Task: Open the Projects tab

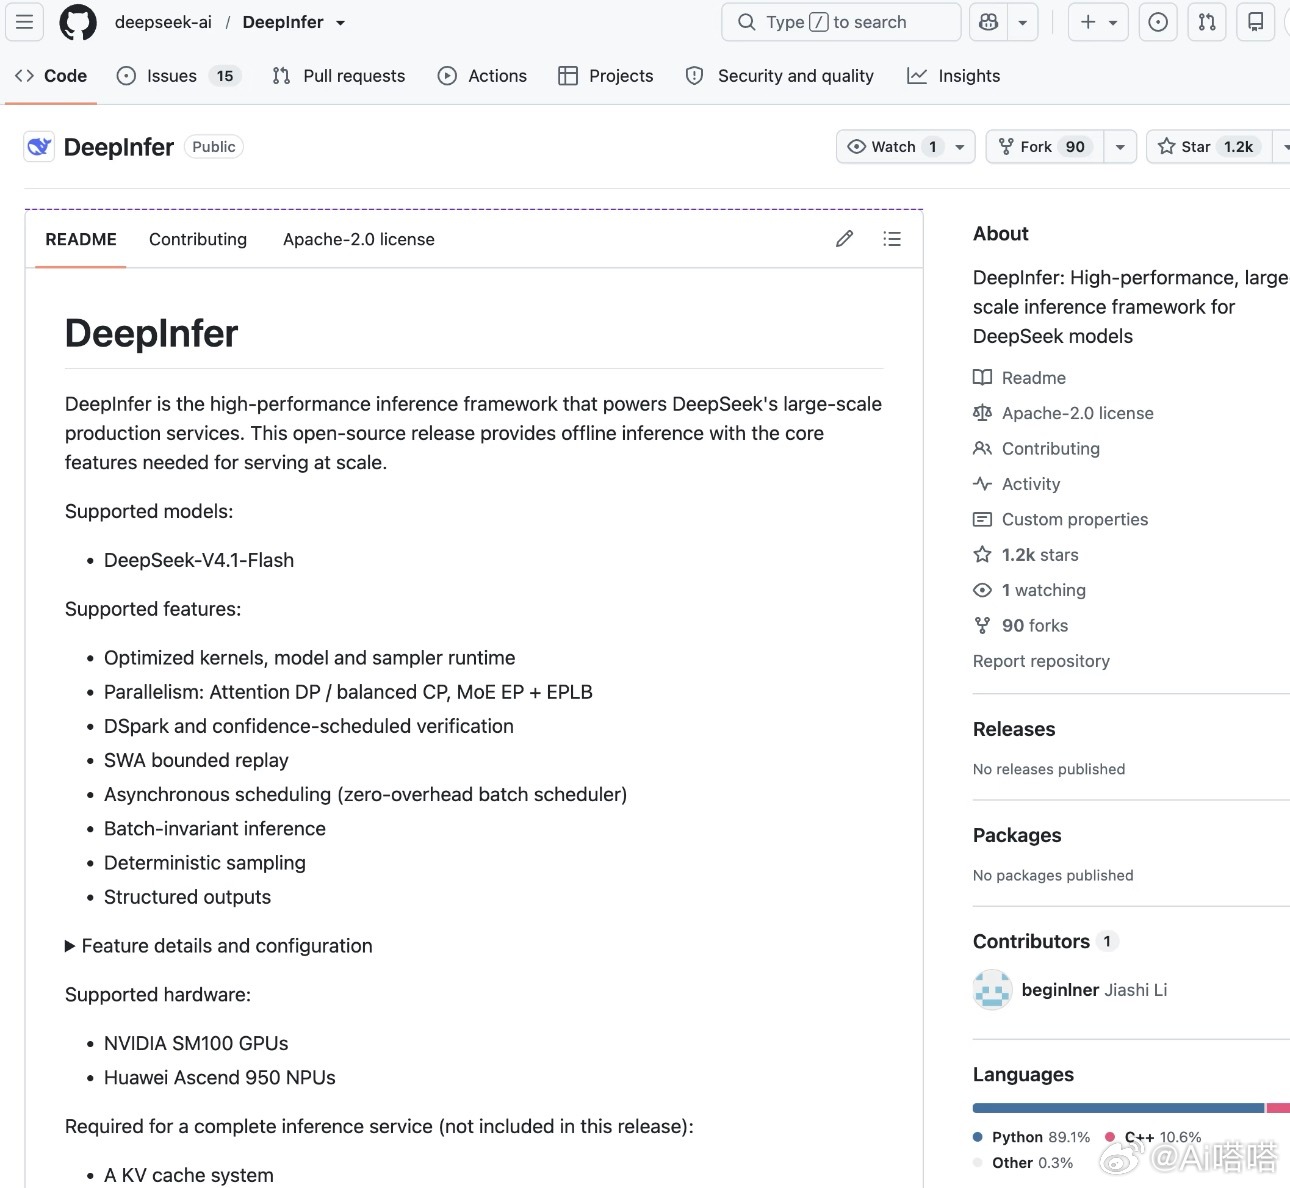Action: point(606,76)
